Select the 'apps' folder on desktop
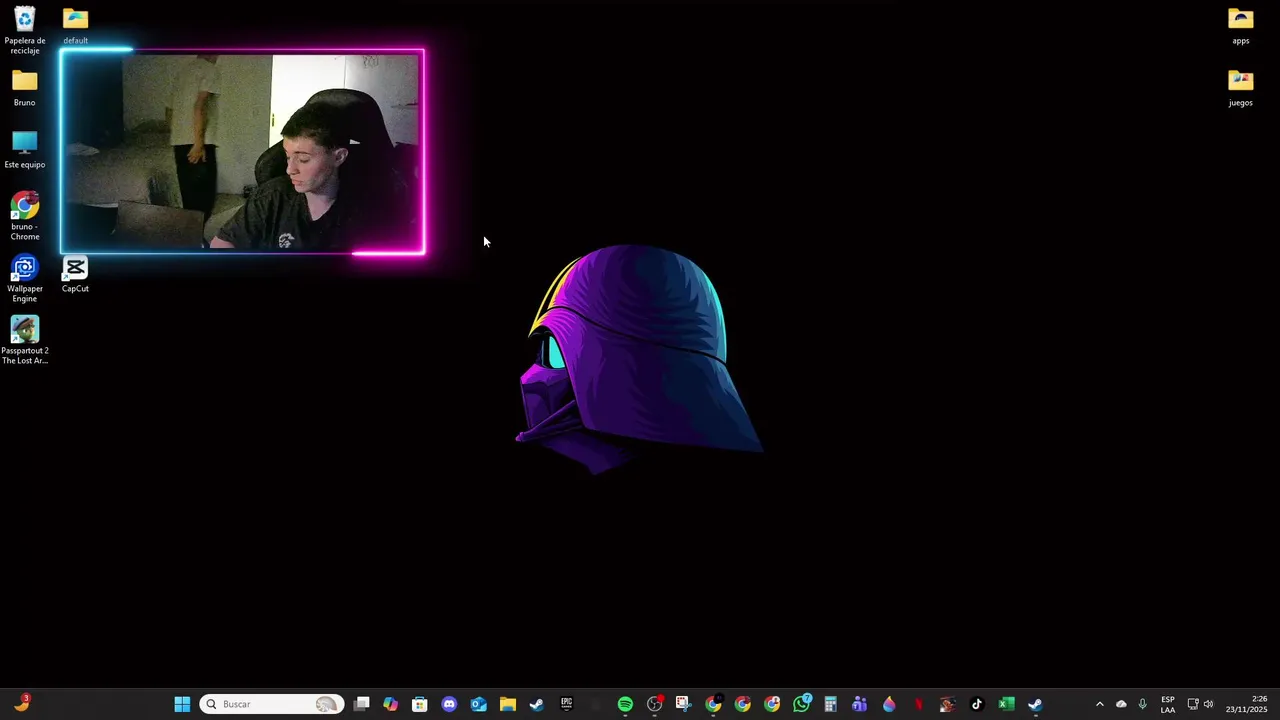1280x720 pixels. point(1241,26)
